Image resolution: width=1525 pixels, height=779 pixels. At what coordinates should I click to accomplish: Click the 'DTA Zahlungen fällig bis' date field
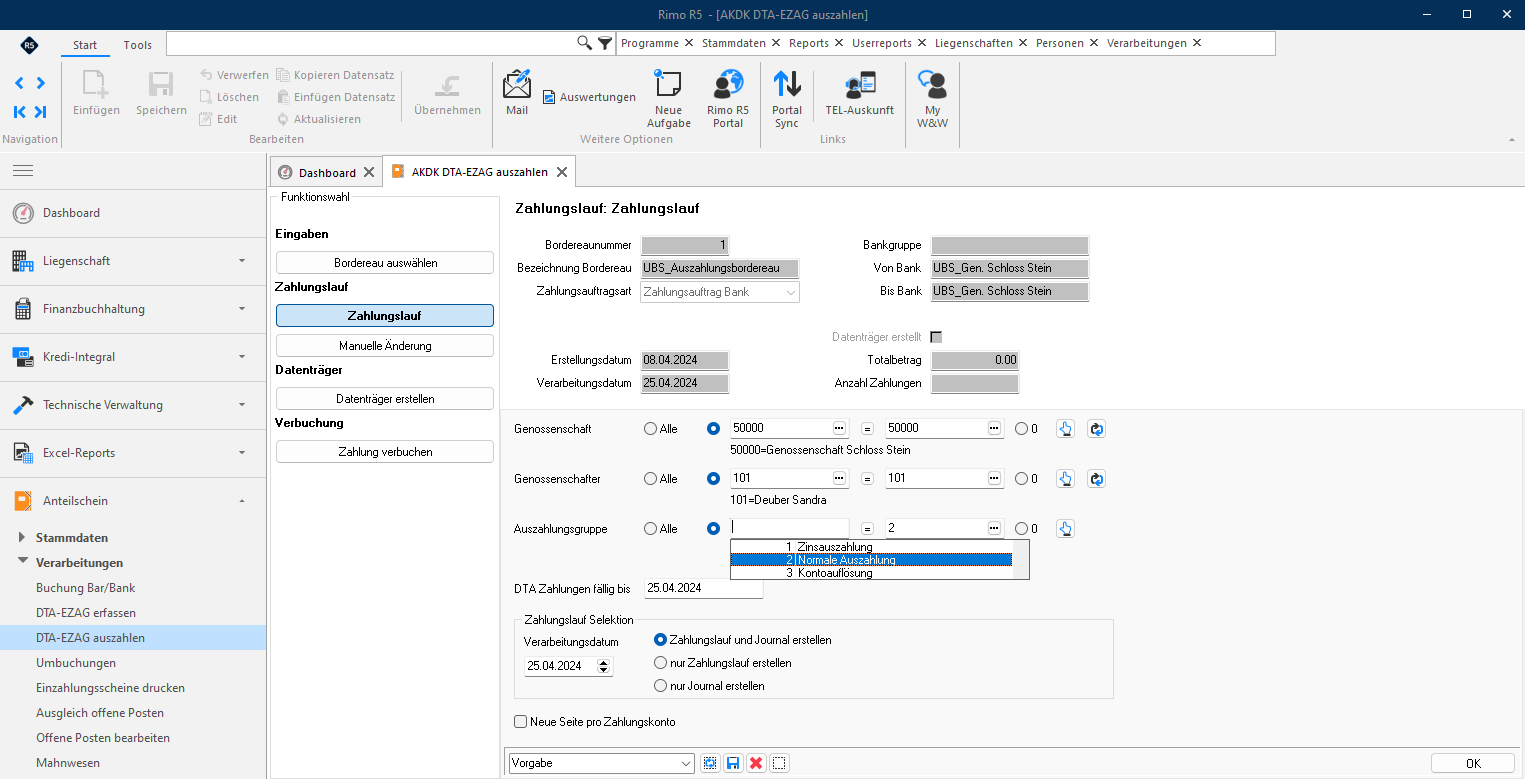(704, 588)
